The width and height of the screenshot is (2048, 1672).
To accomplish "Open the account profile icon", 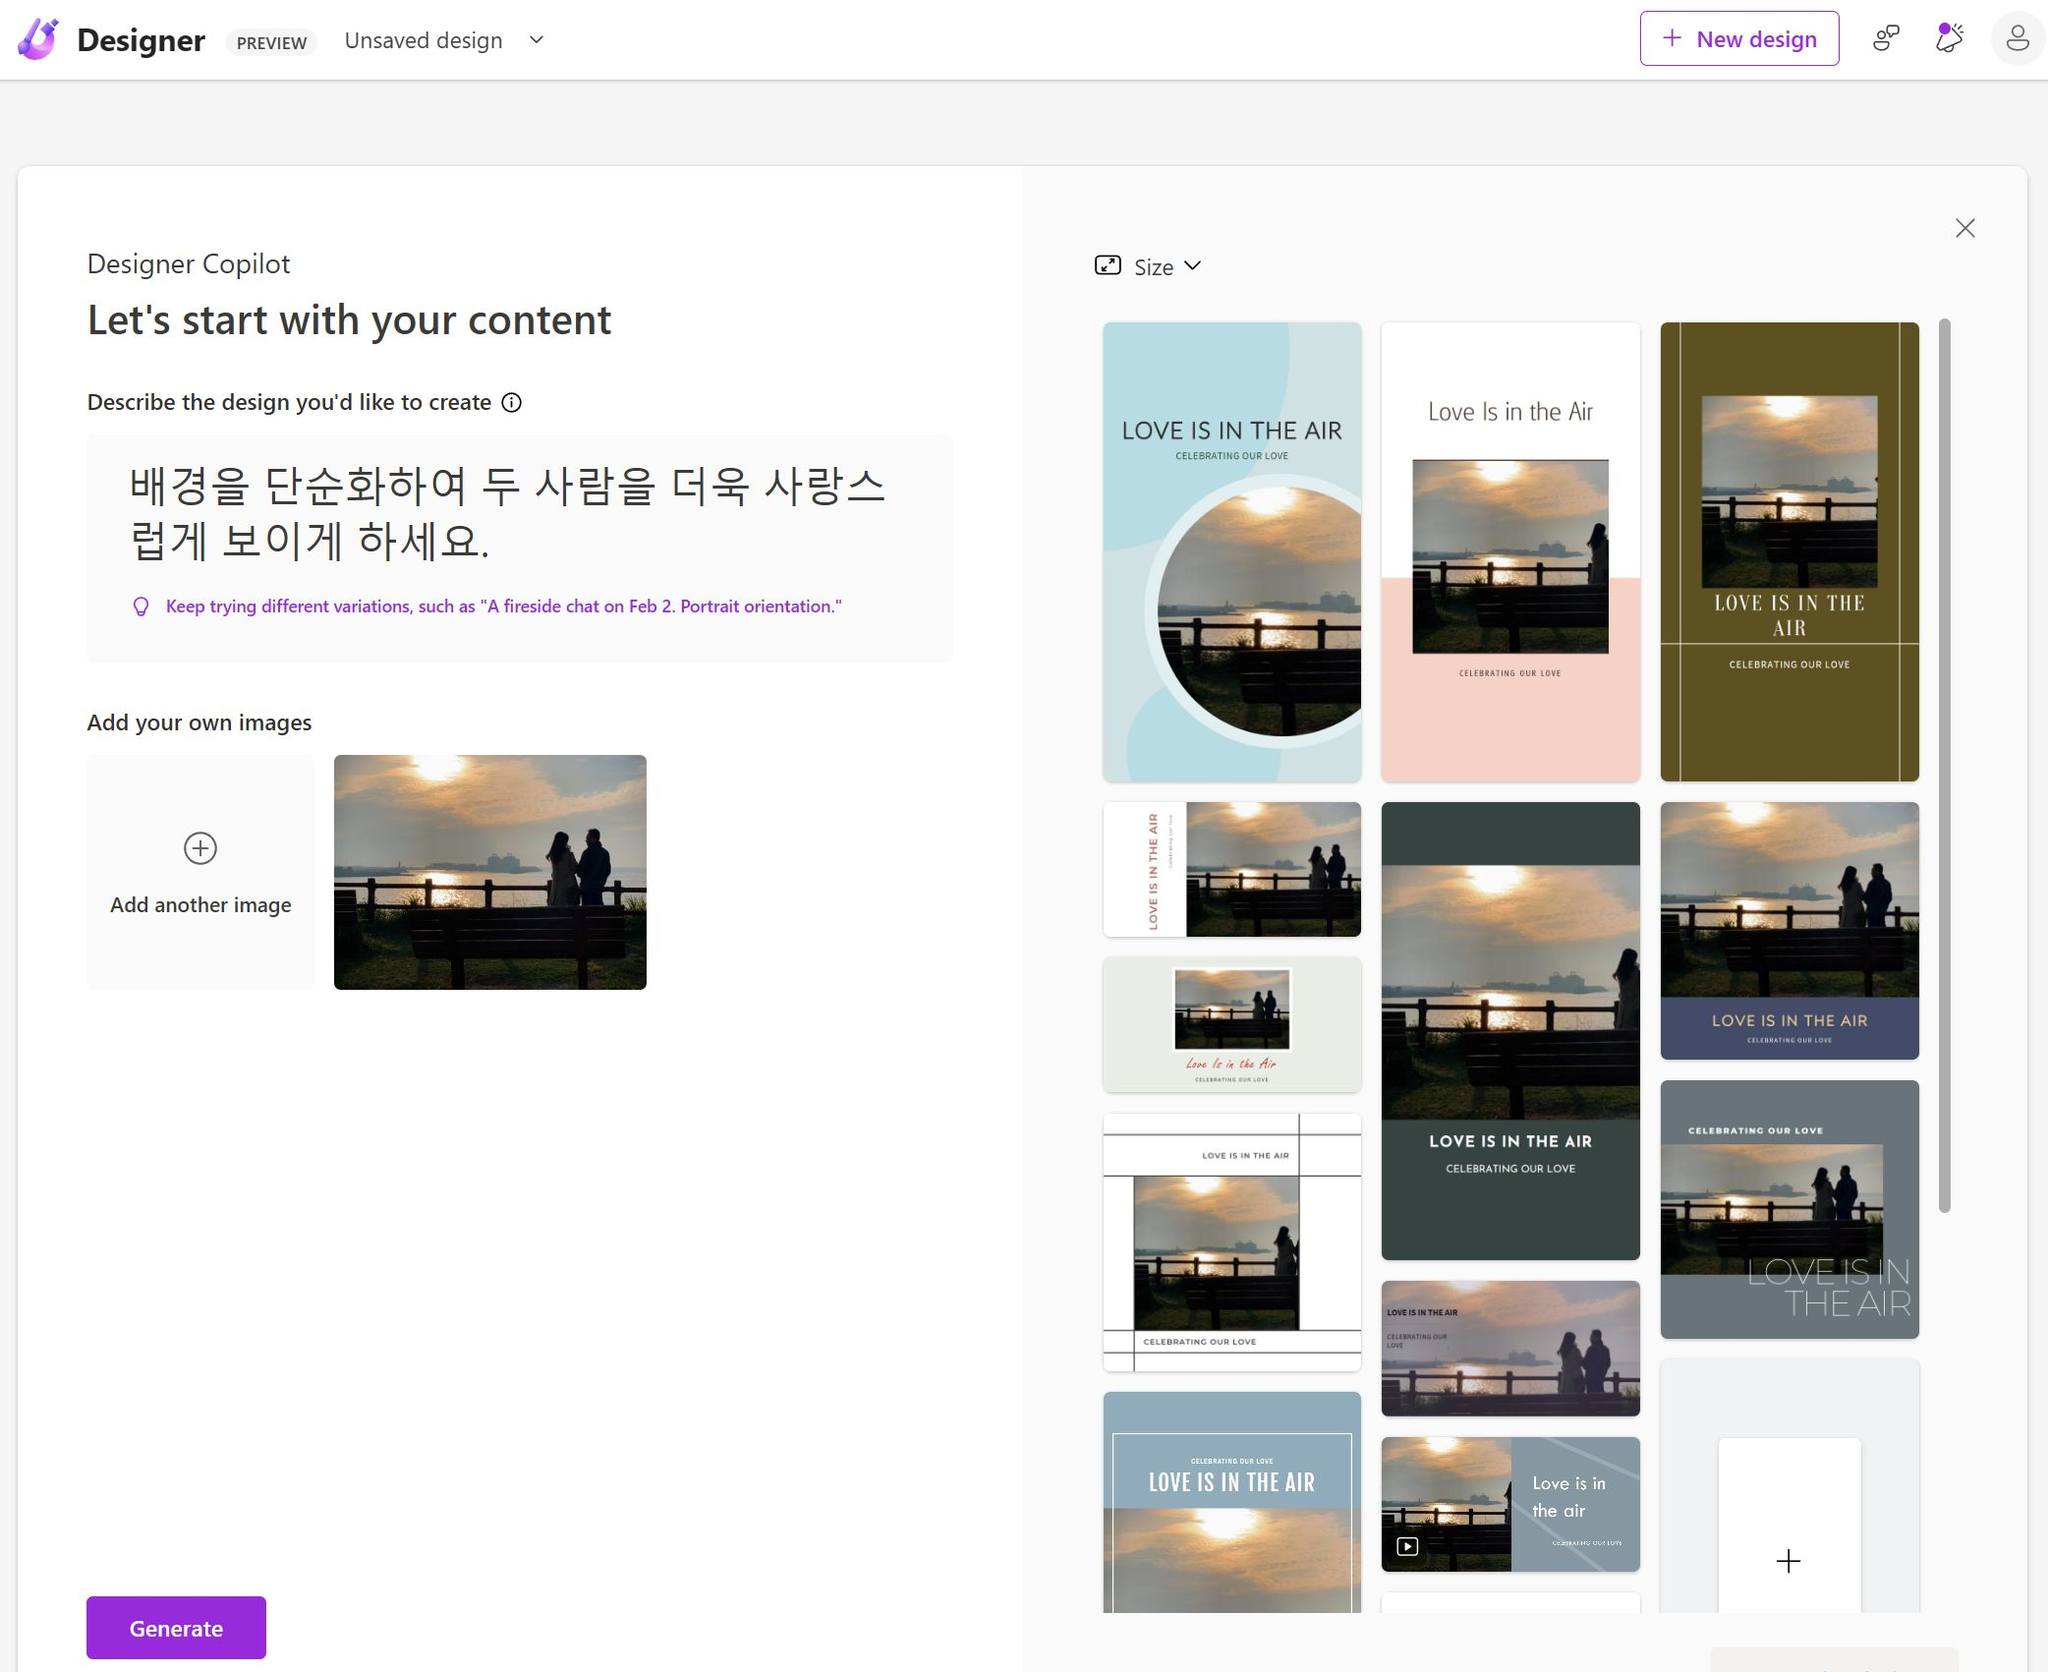I will [2017, 39].
